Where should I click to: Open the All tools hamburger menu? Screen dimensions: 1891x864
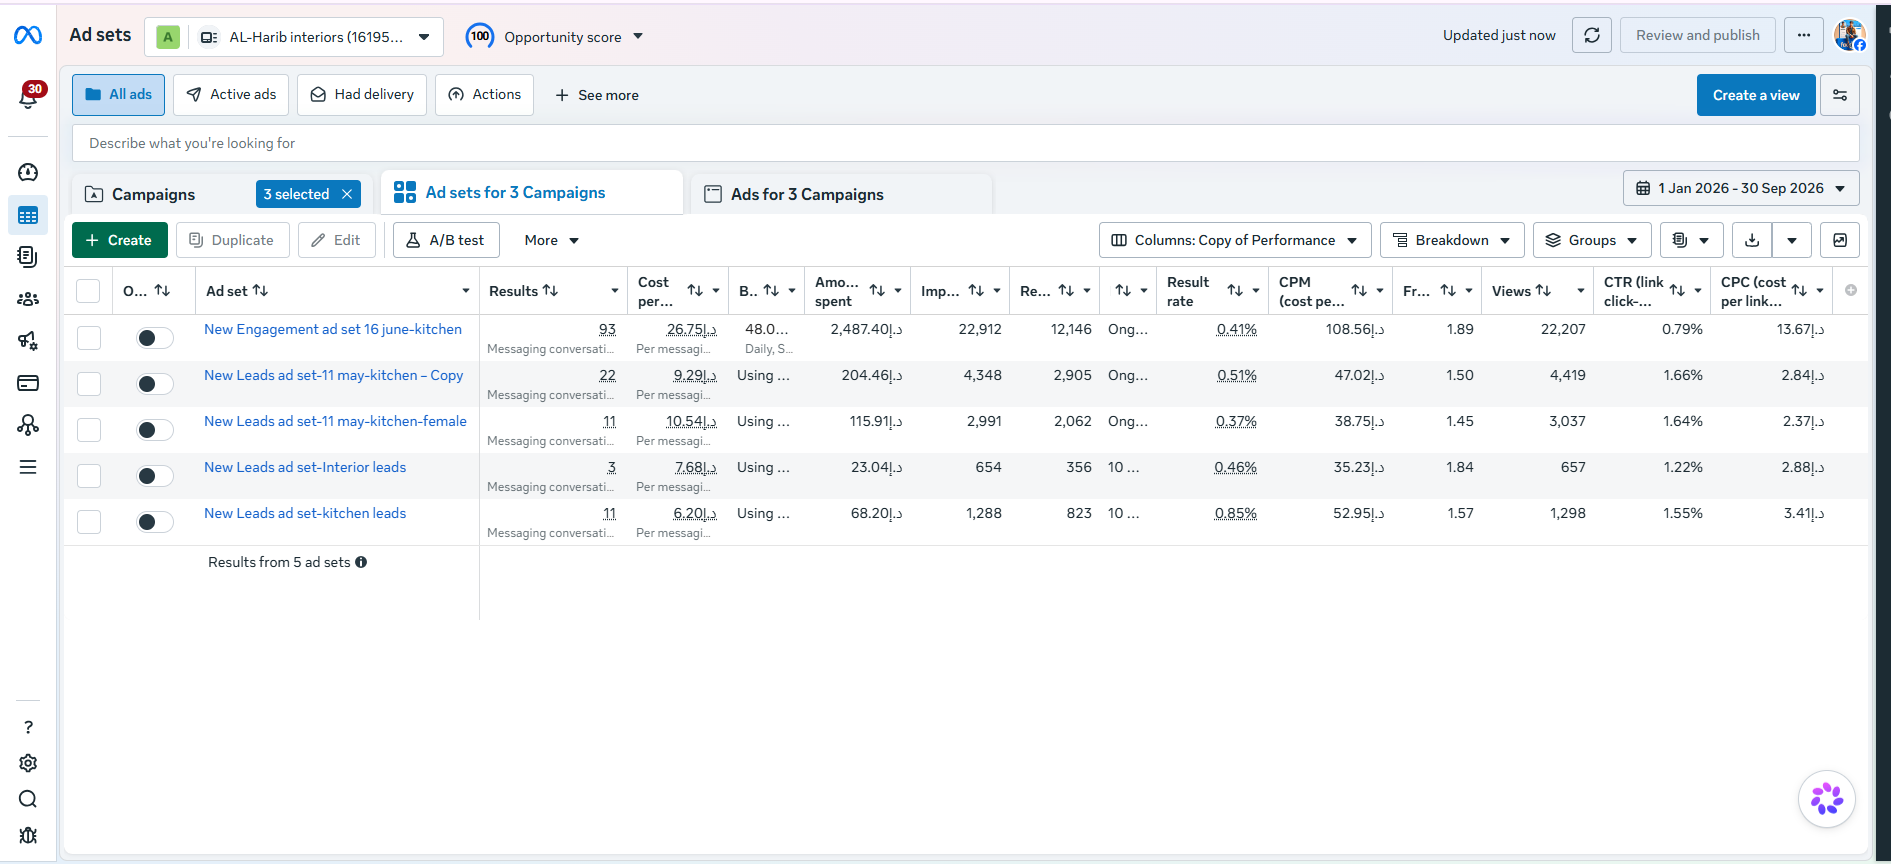[28, 467]
